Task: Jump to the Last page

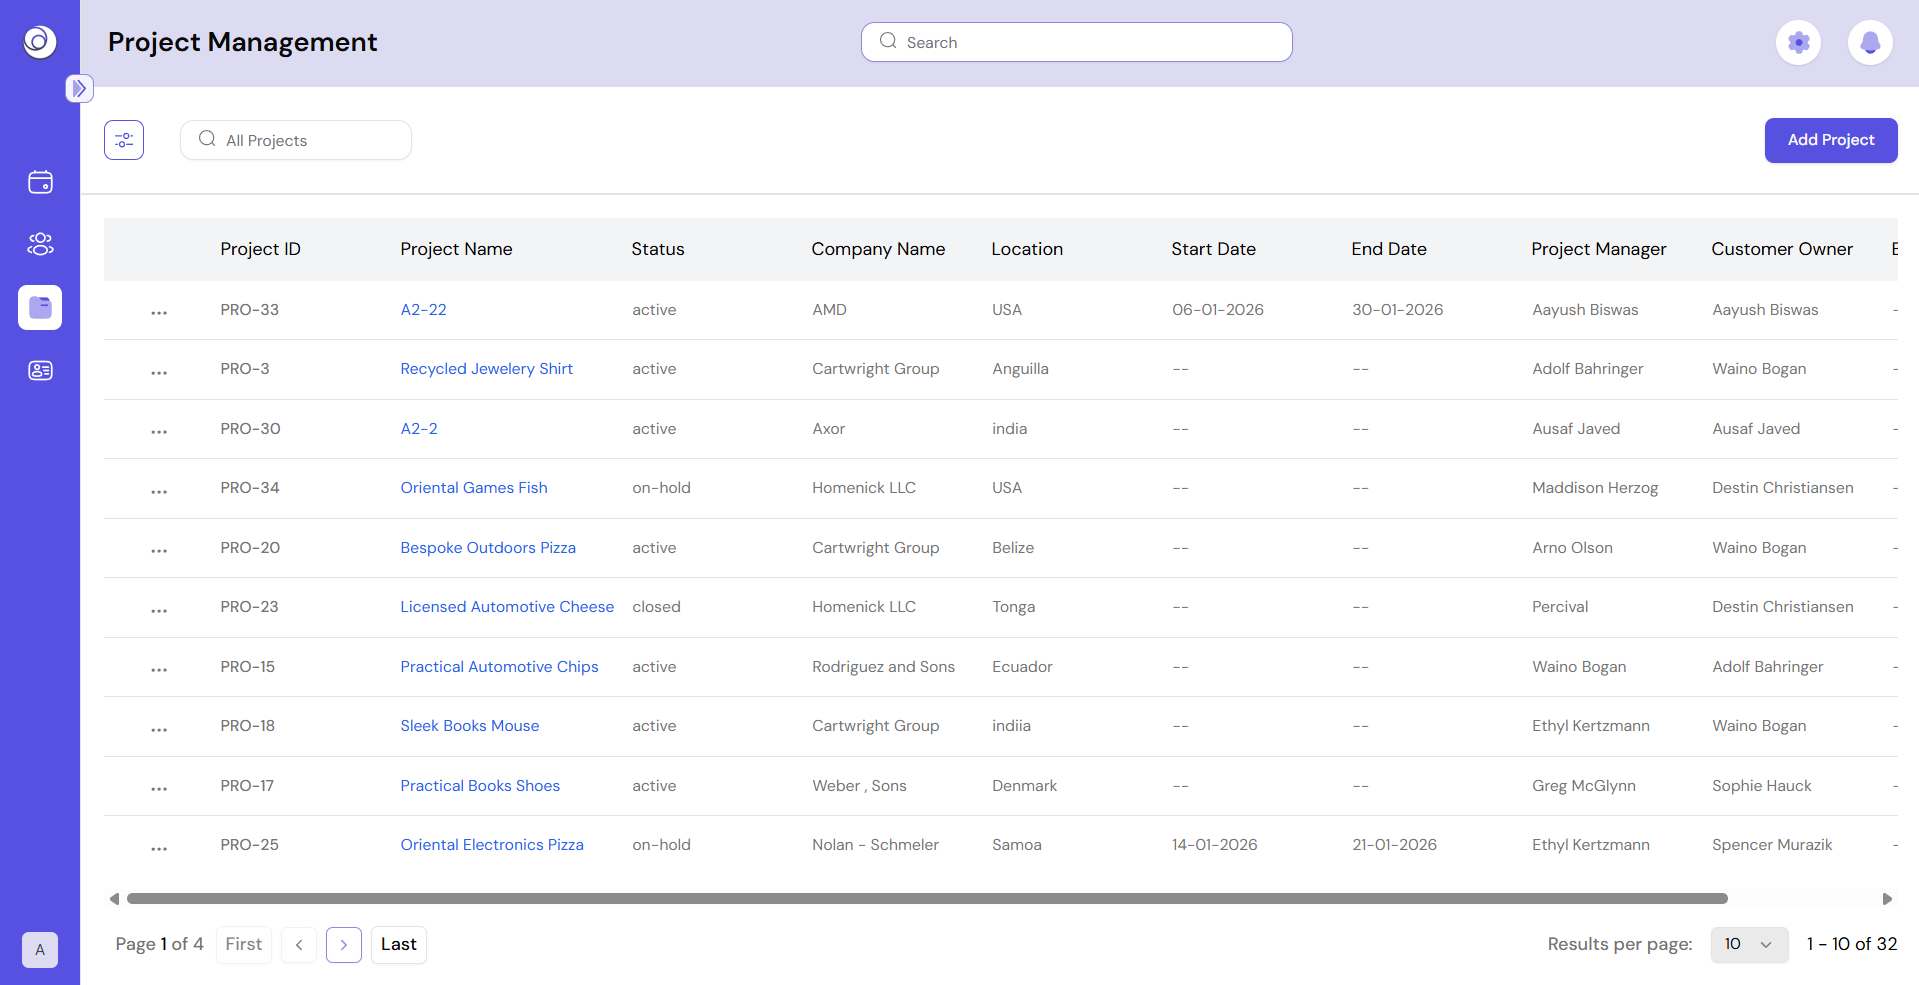Action: (399, 944)
